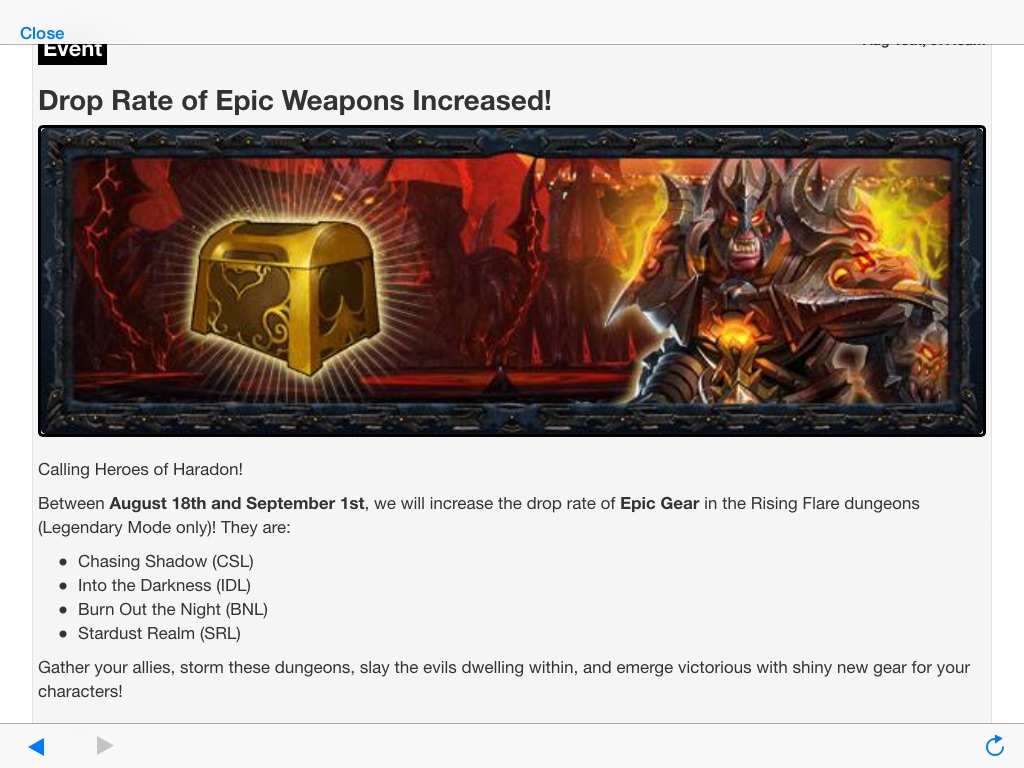Click the Drop Rate of Epic Weapons headline
1024x768 pixels.
pos(295,101)
